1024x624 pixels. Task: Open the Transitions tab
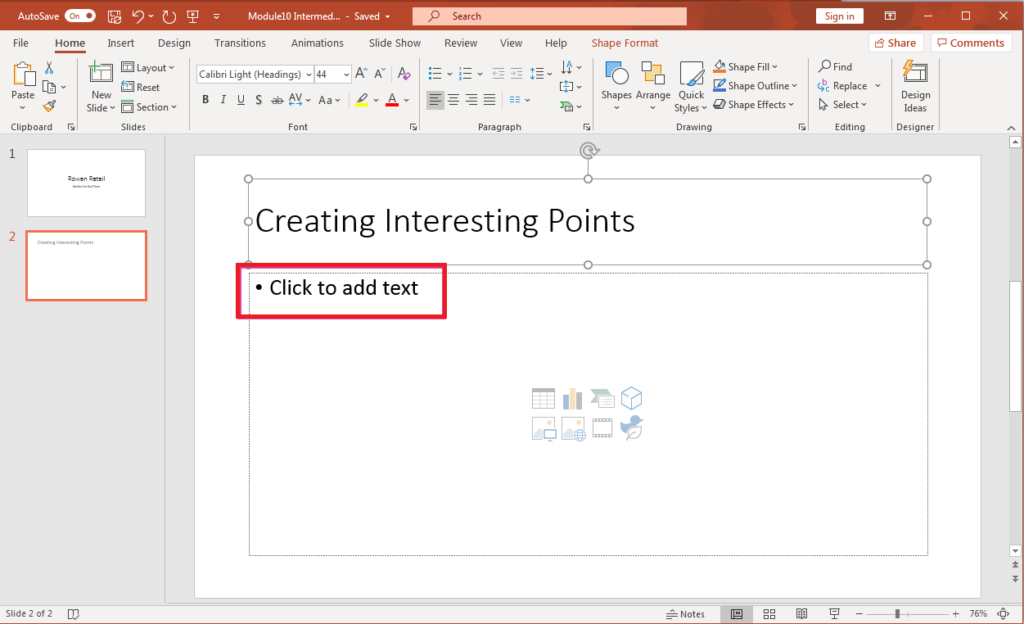pos(240,43)
